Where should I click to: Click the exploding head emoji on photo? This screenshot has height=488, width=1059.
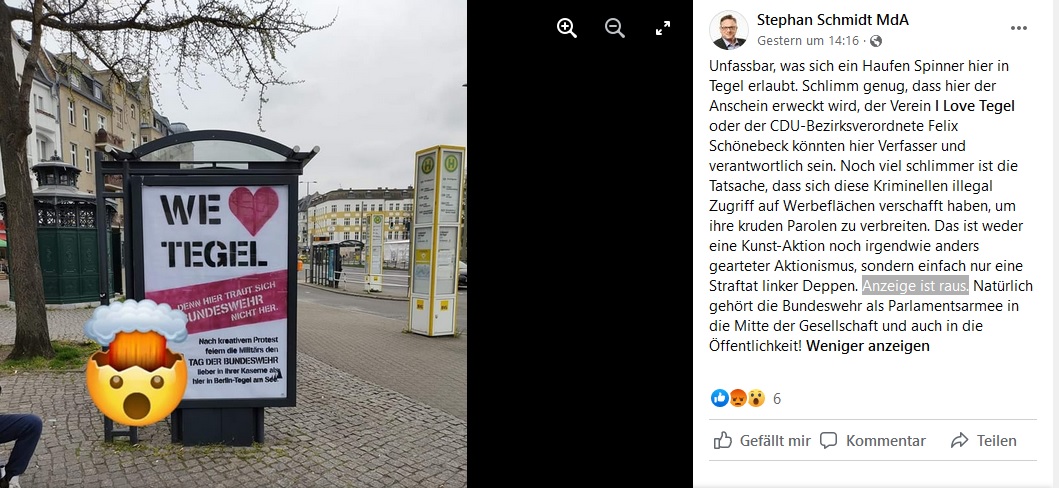(136, 362)
